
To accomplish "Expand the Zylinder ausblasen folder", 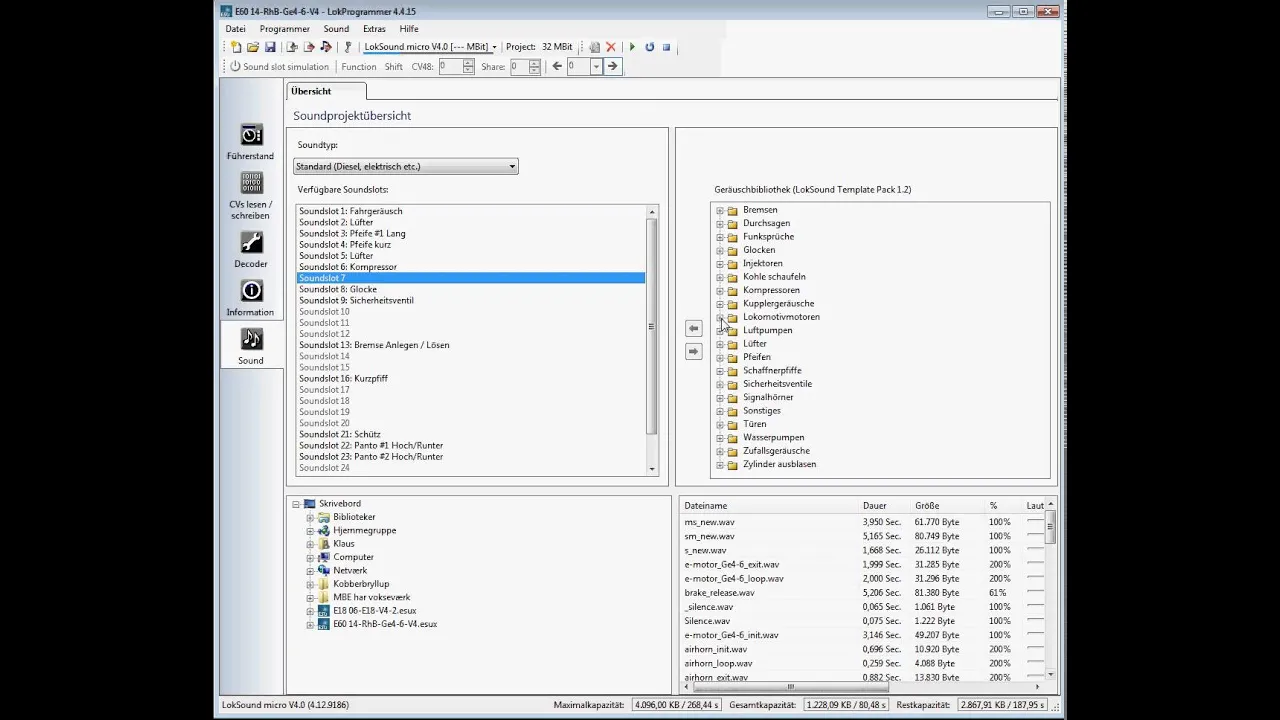I will click(720, 464).
